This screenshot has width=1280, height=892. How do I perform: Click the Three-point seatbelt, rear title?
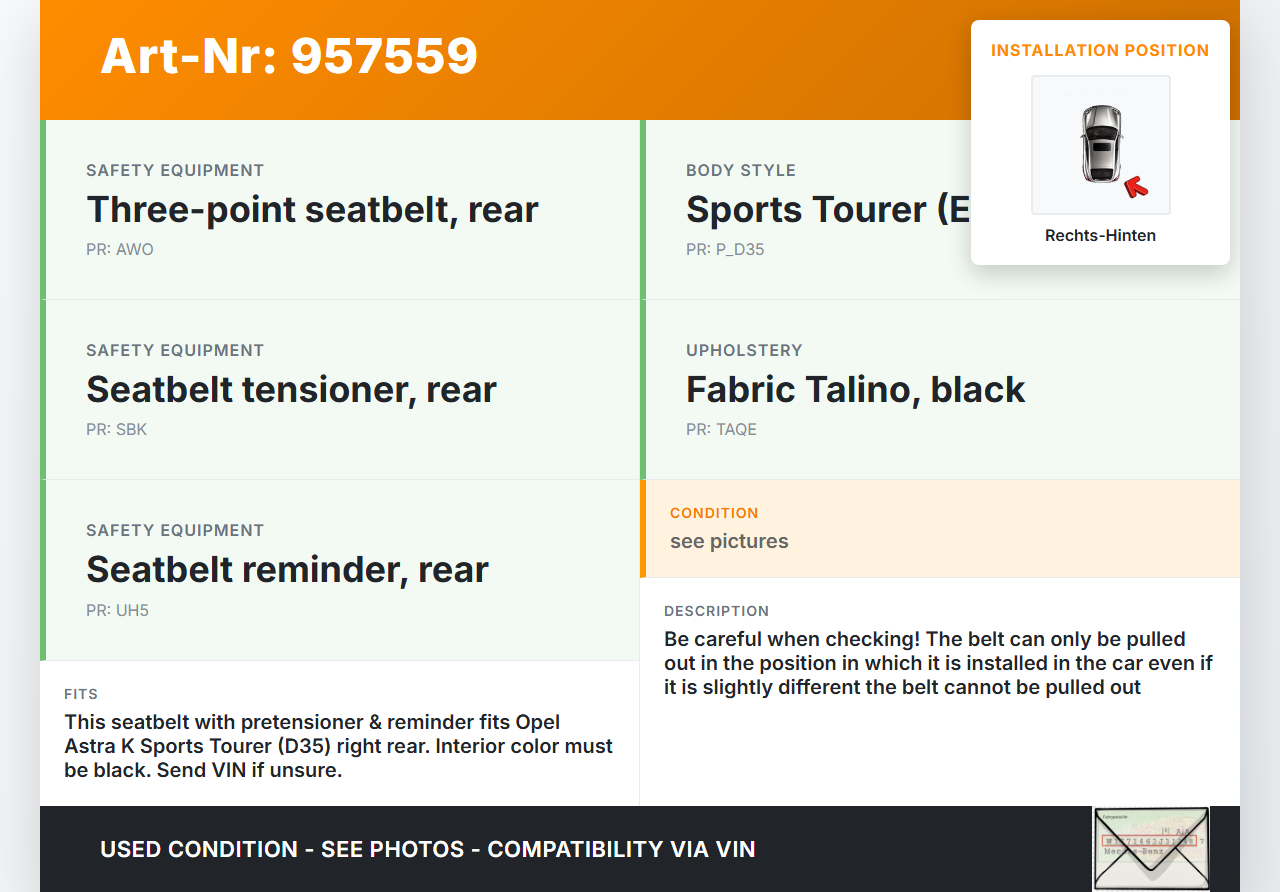[312, 210]
